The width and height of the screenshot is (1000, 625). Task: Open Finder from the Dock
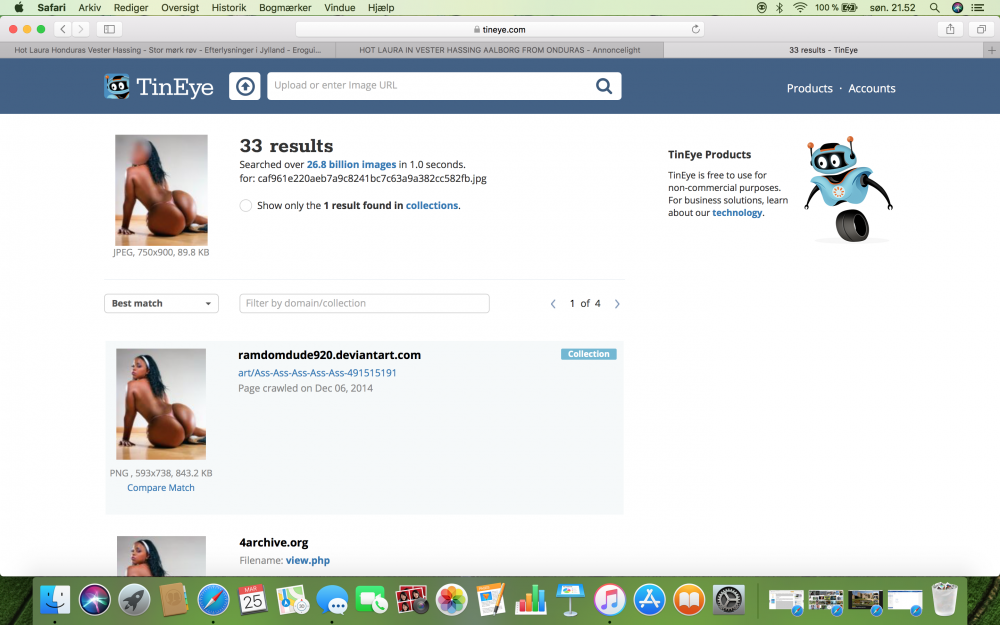pyautogui.click(x=55, y=600)
